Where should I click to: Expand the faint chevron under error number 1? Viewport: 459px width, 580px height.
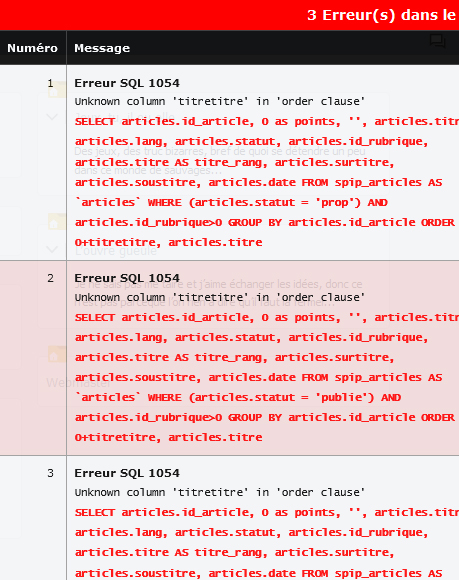[x=52, y=117]
